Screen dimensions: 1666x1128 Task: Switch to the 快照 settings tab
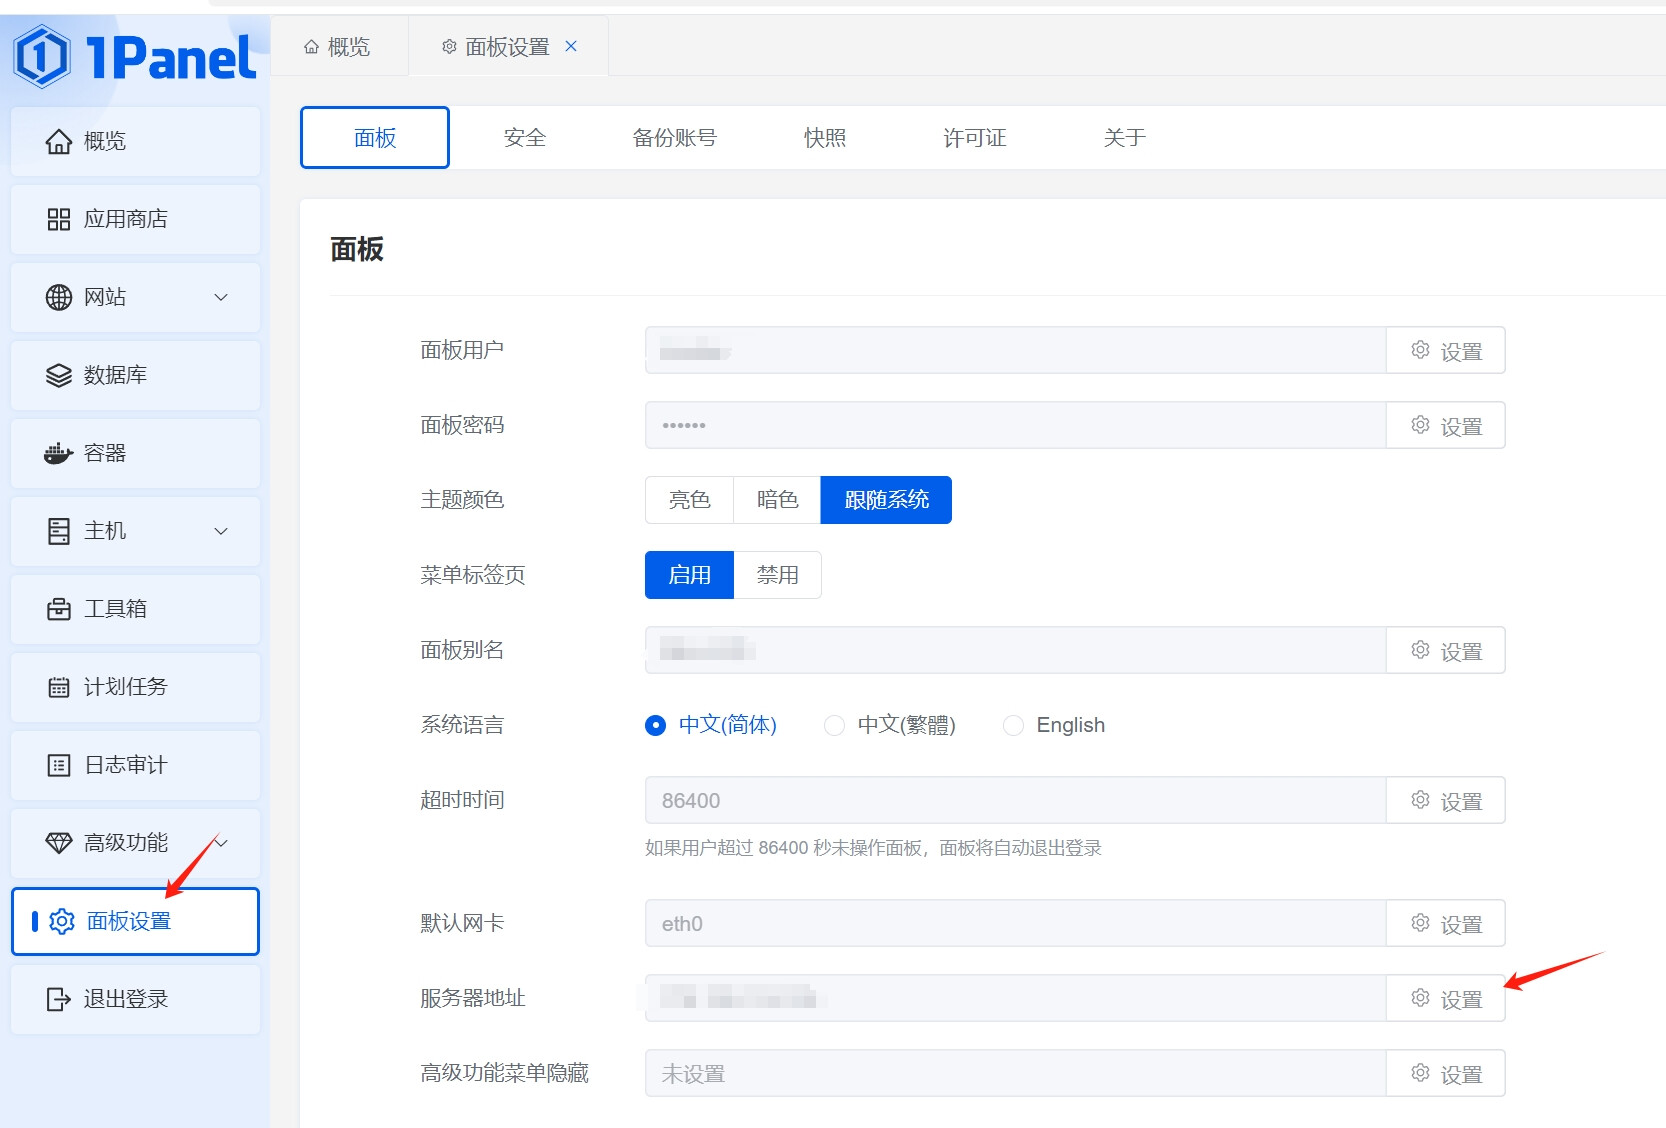click(825, 138)
